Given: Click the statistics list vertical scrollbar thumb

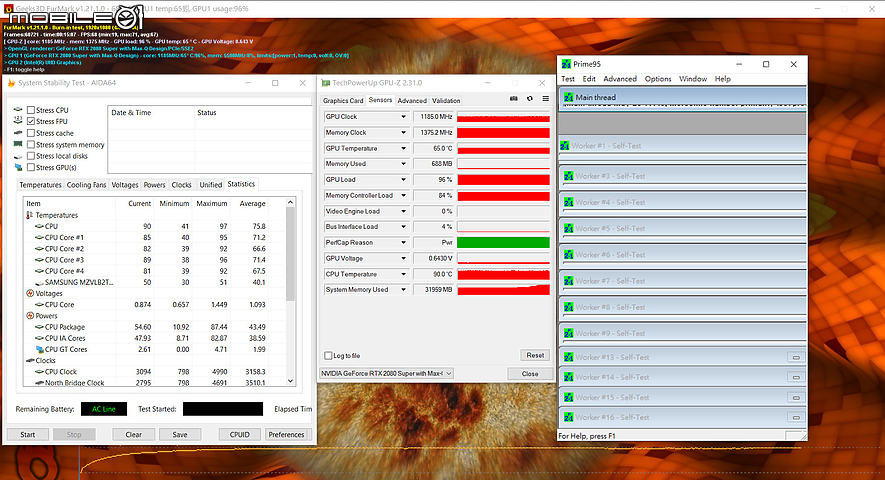Looking at the screenshot, I should pyautogui.click(x=291, y=254).
